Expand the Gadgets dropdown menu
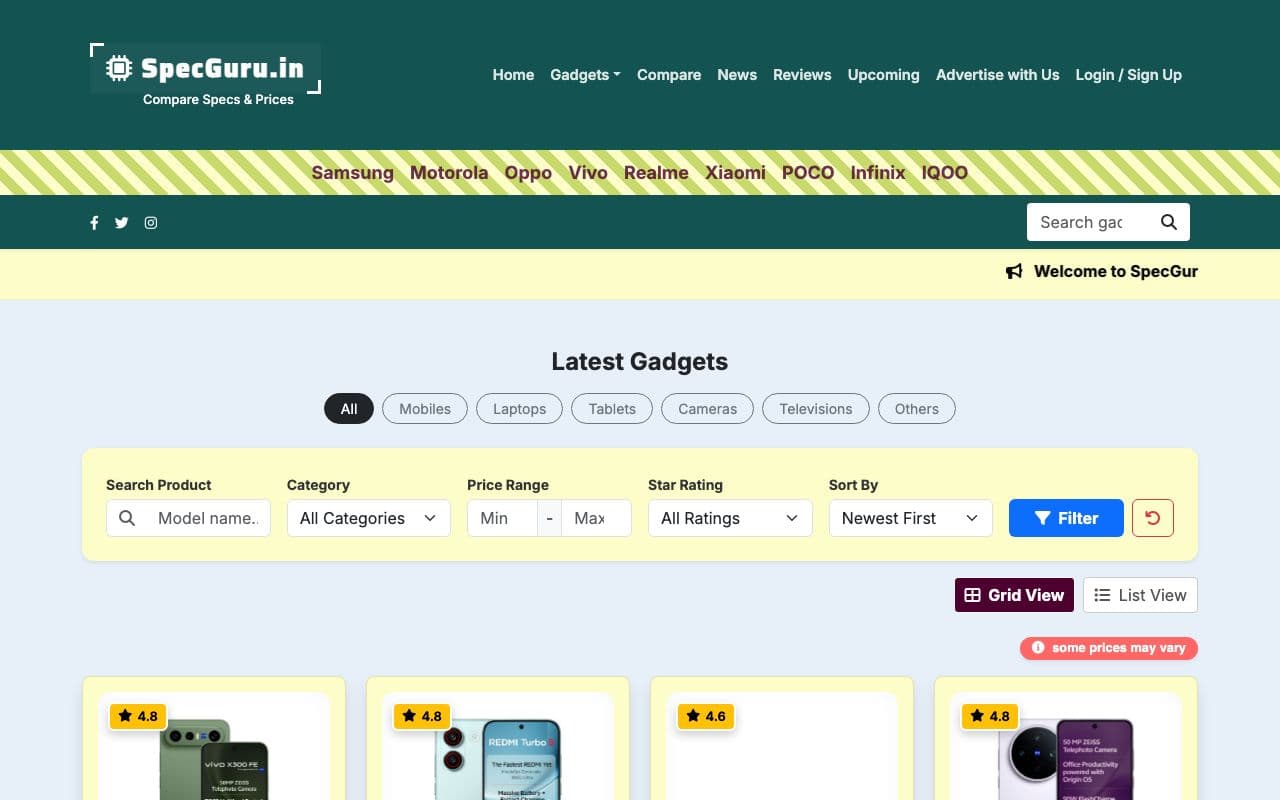Image resolution: width=1280 pixels, height=800 pixels. pyautogui.click(x=585, y=75)
